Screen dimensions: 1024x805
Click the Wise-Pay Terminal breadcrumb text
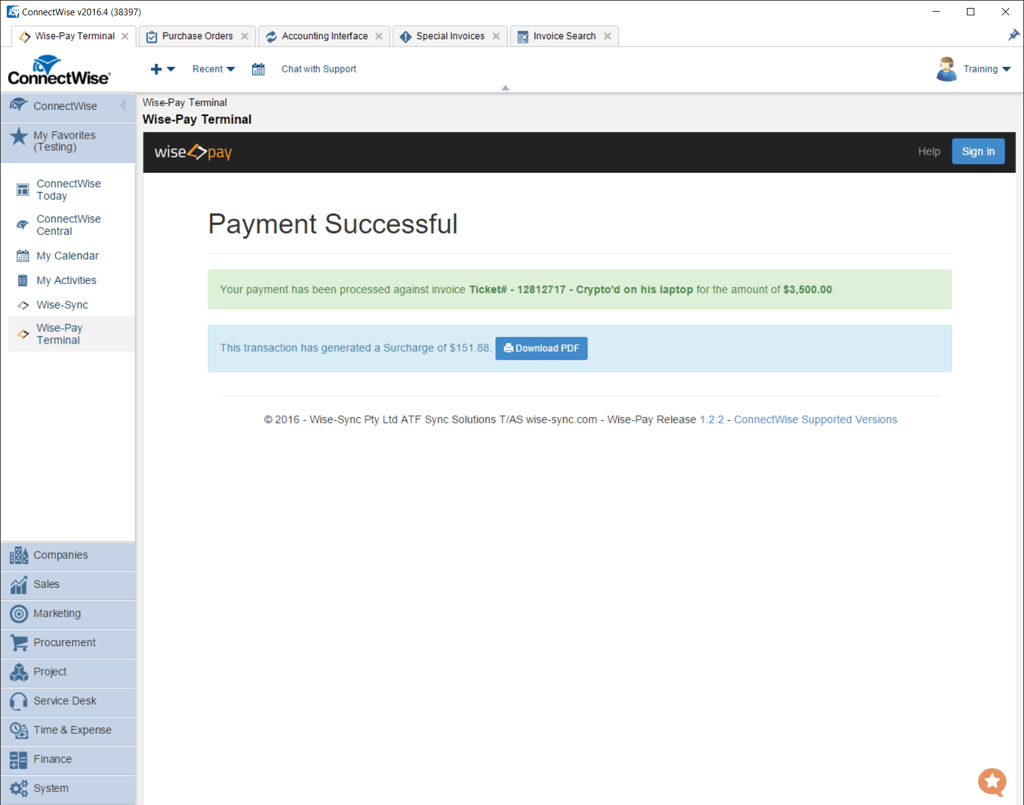tap(185, 103)
